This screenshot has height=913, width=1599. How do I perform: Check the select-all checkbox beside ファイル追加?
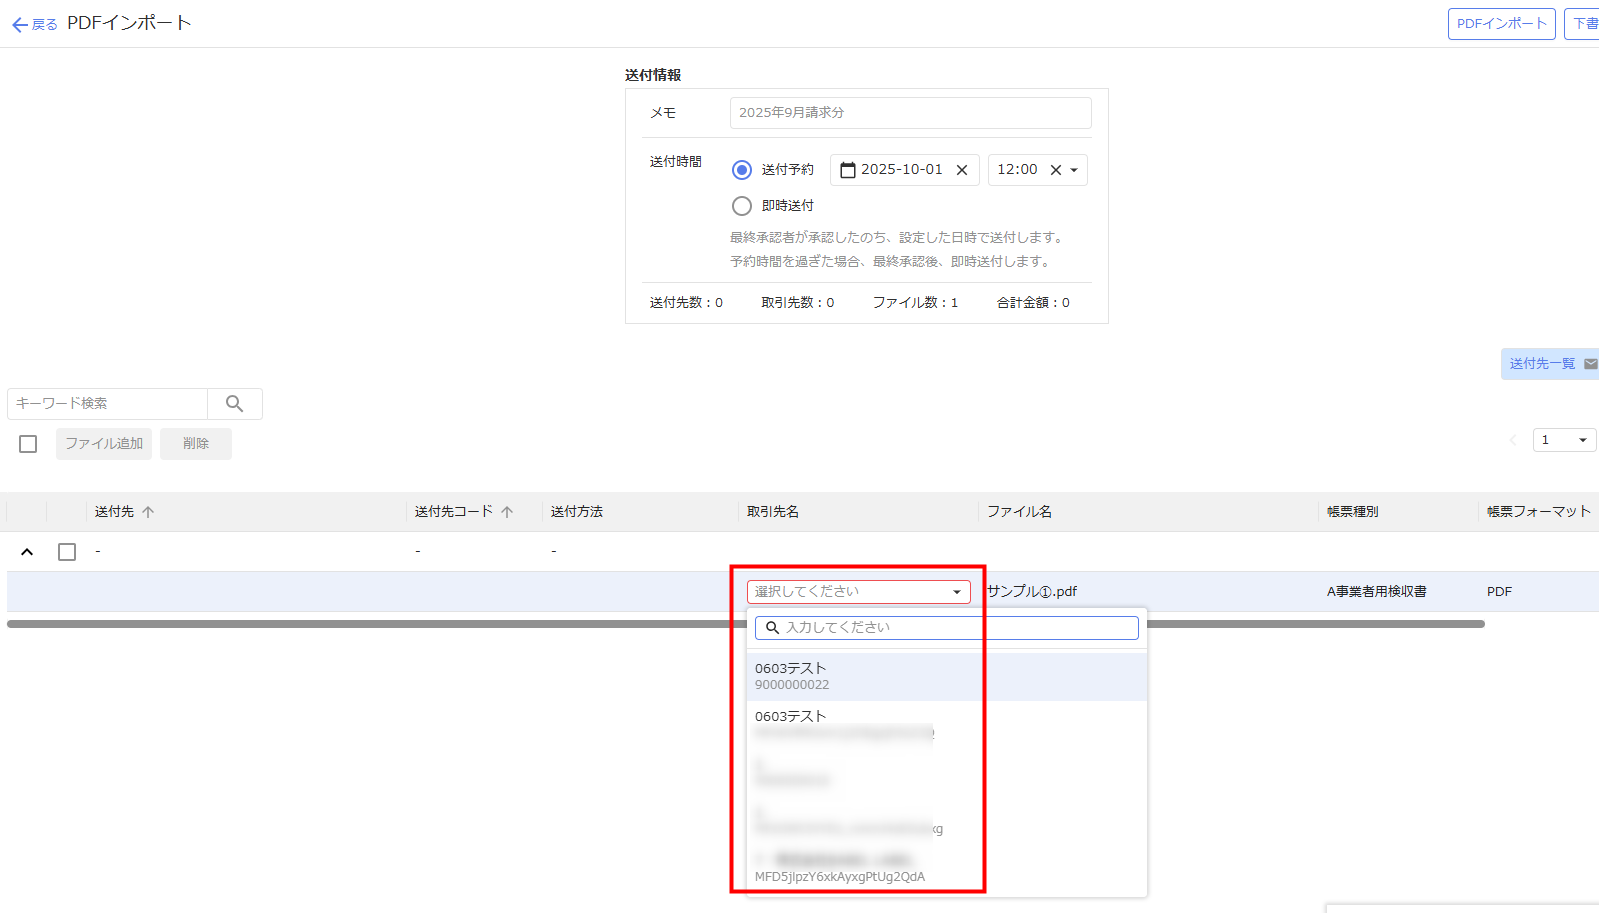tap(28, 444)
